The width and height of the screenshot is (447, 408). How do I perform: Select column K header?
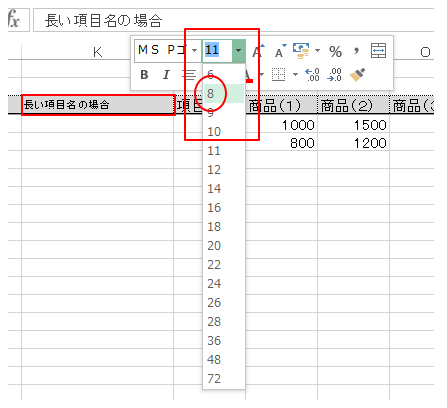[x=97, y=52]
